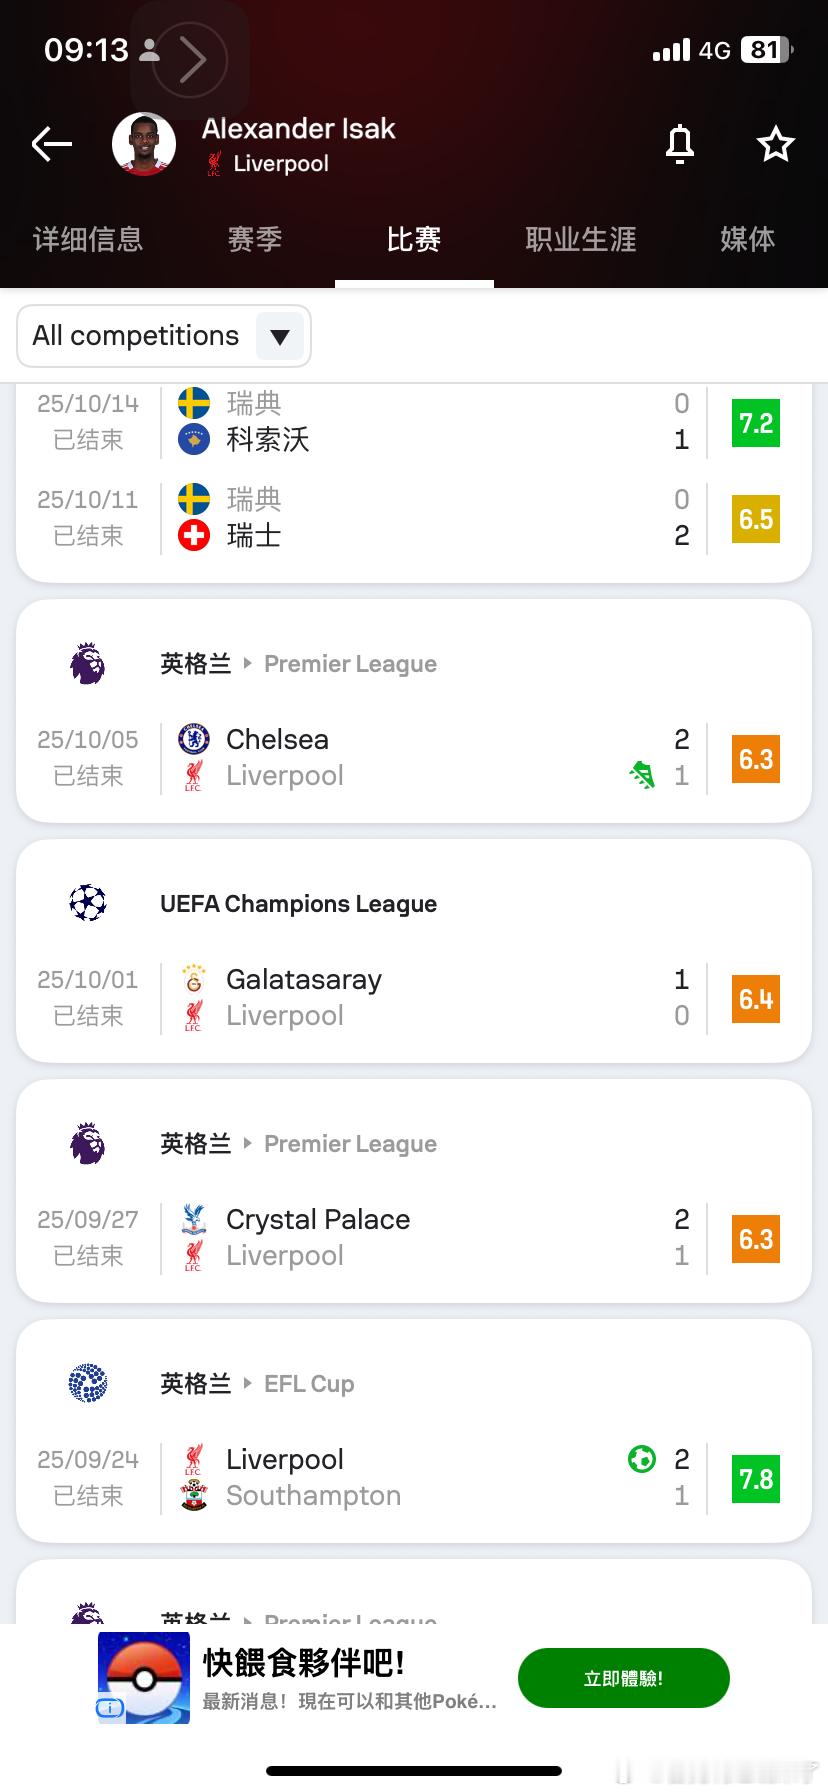This screenshot has width=828, height=1792.
Task: Tap the green 7.8 rating badge
Action: pos(756,1479)
